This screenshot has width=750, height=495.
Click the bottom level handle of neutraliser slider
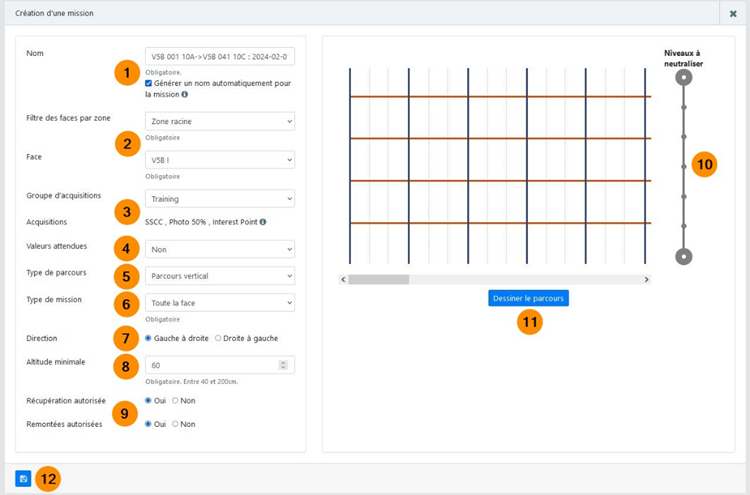[683, 256]
